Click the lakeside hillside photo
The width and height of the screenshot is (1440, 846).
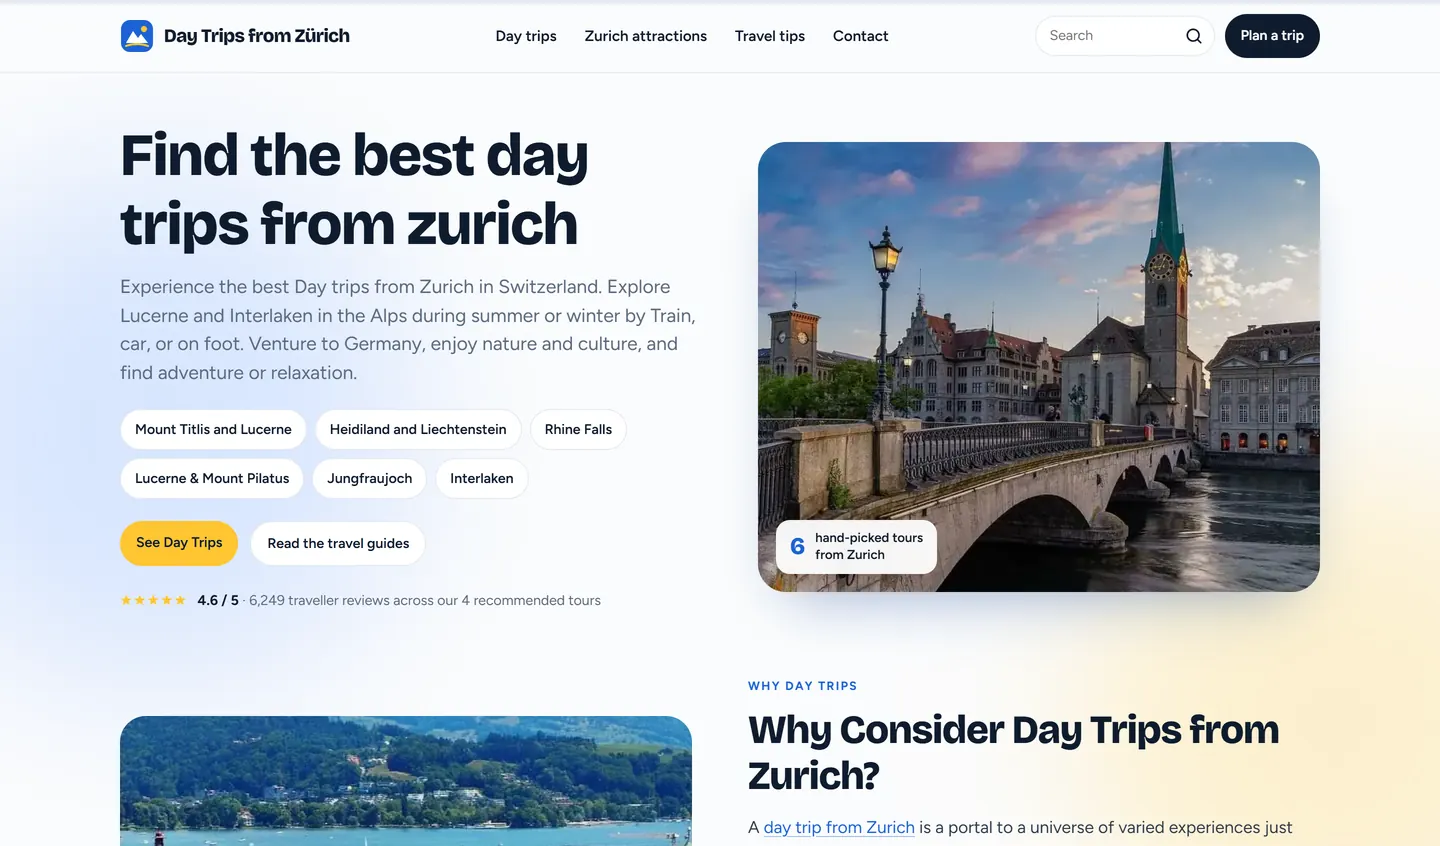tap(406, 781)
